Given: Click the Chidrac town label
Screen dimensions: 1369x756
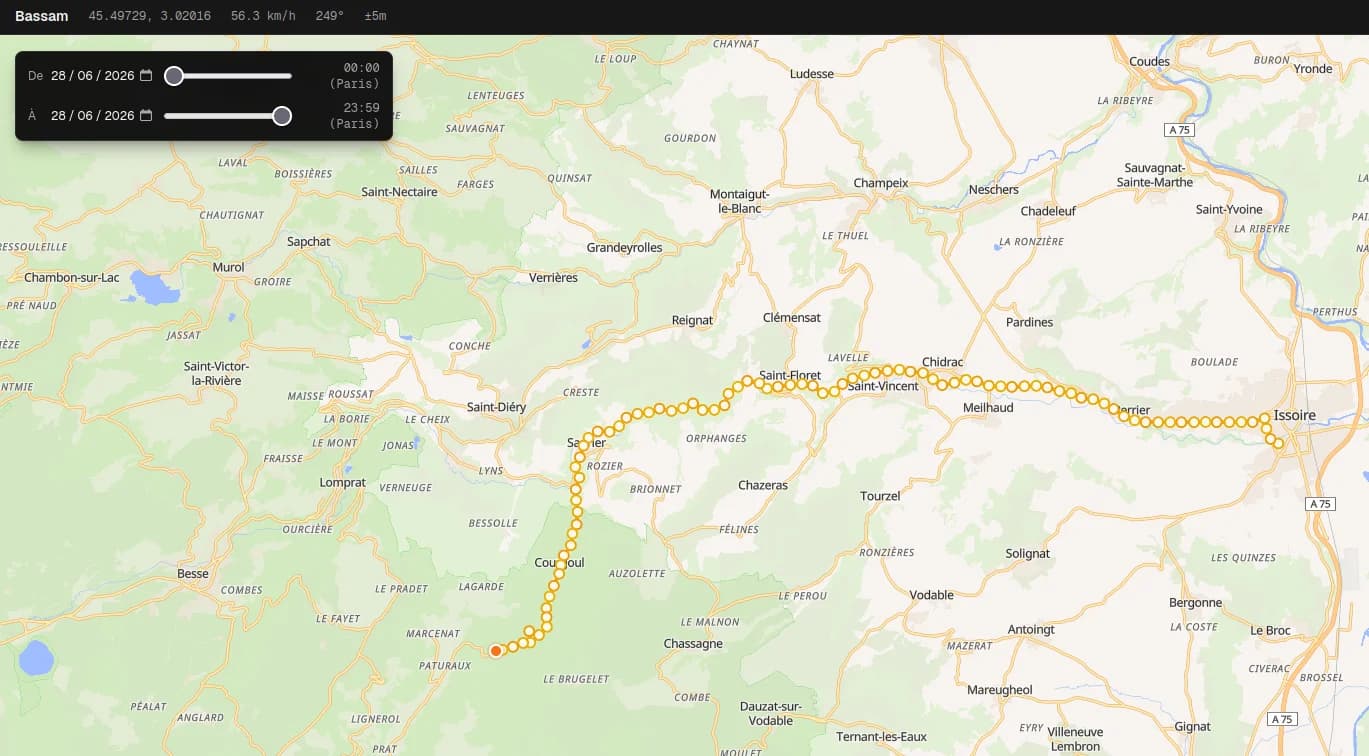Looking at the screenshot, I should (x=942, y=362).
